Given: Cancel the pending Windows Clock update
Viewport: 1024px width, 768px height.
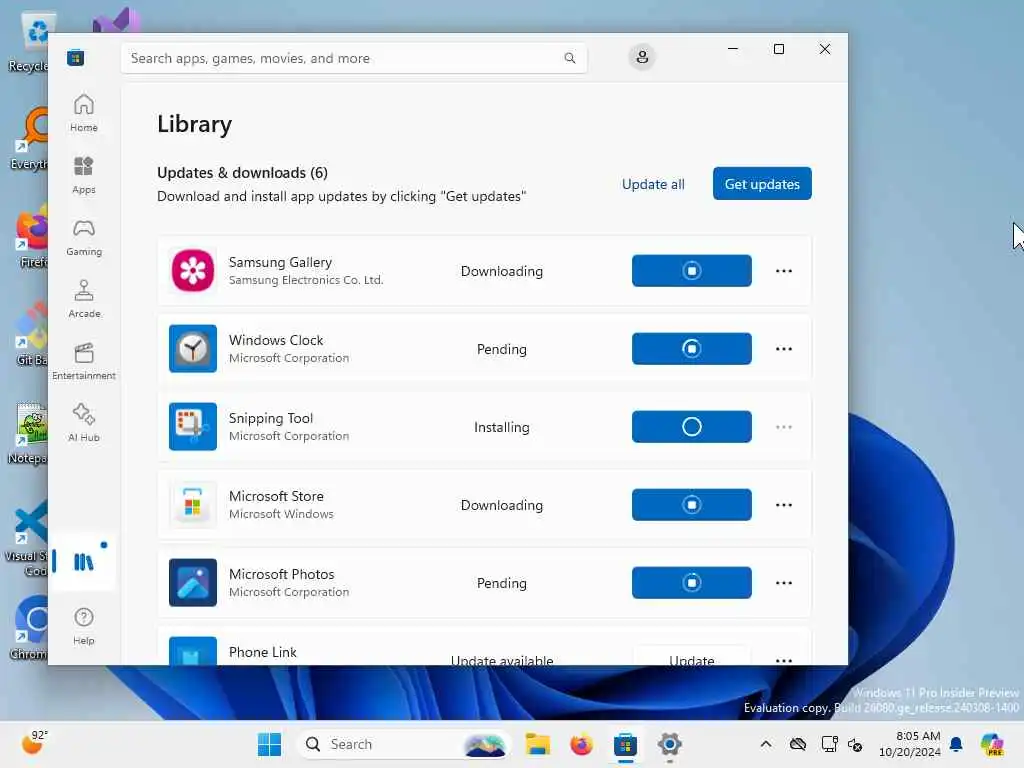Looking at the screenshot, I should point(692,349).
